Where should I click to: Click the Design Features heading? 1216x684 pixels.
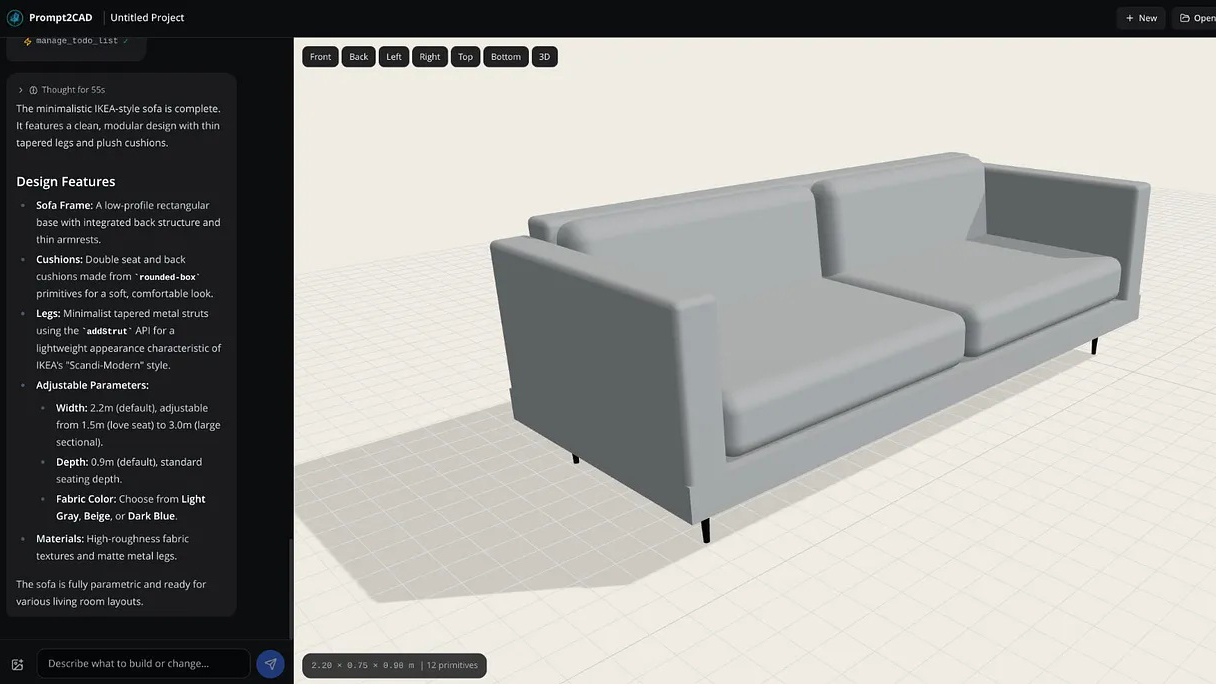[x=66, y=181]
